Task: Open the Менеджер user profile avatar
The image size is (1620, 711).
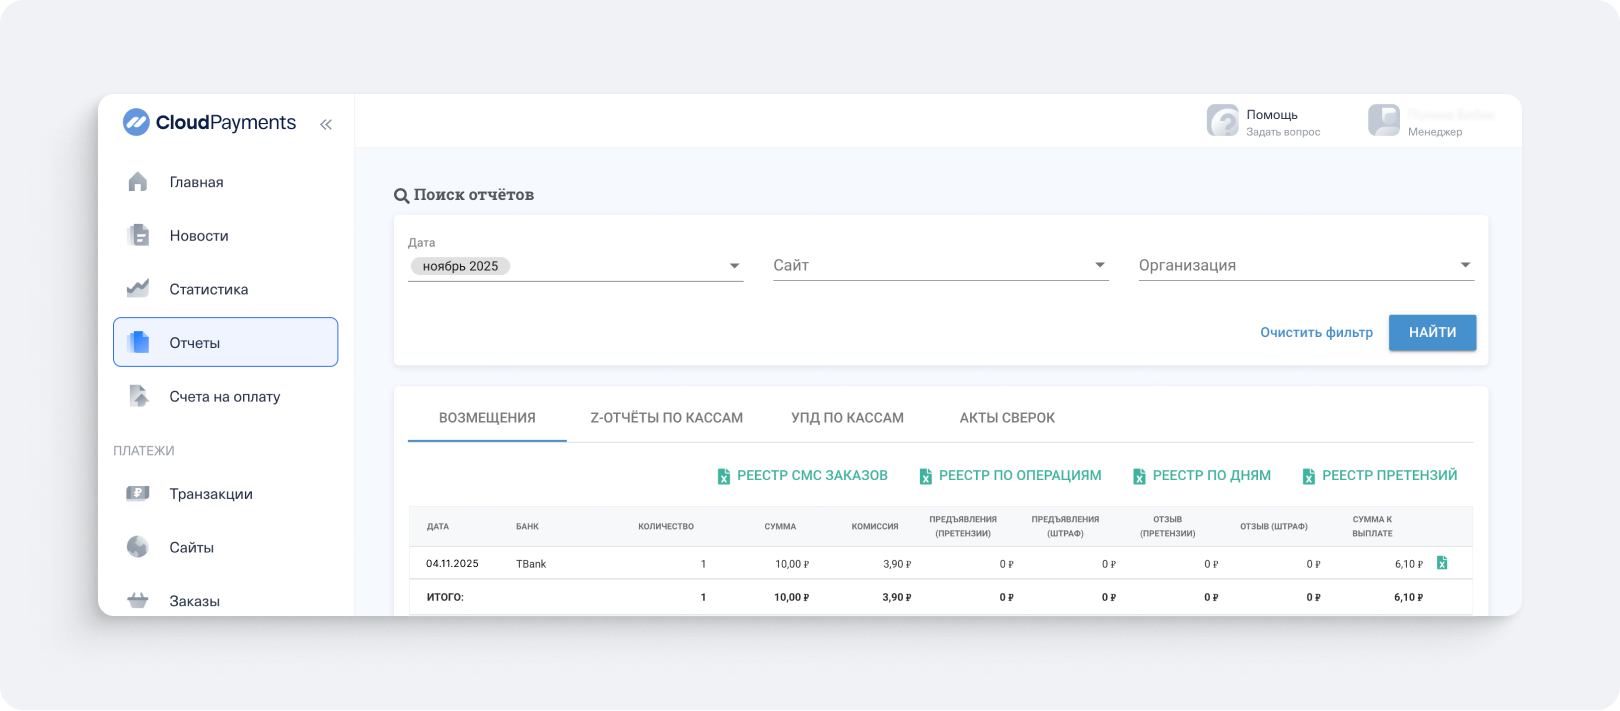Action: pos(1384,121)
